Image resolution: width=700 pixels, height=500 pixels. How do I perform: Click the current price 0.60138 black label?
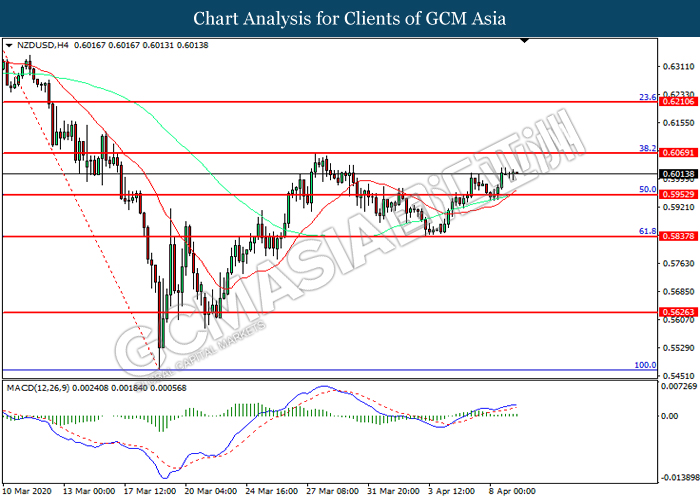click(x=678, y=174)
